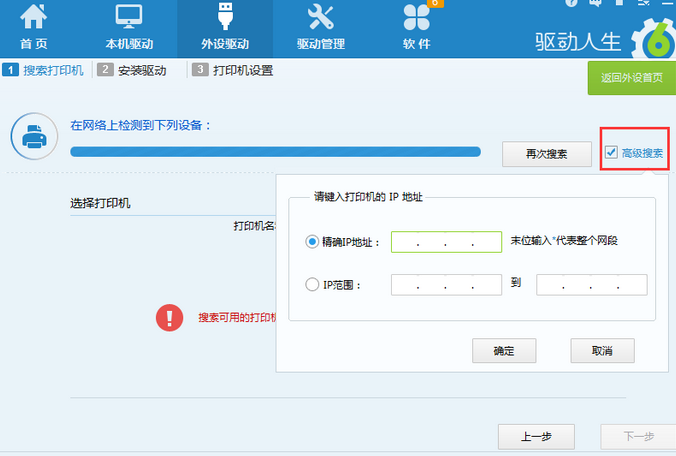Select 外设驱动 USB plug icon
This screenshot has width=676, height=456.
click(x=224, y=18)
